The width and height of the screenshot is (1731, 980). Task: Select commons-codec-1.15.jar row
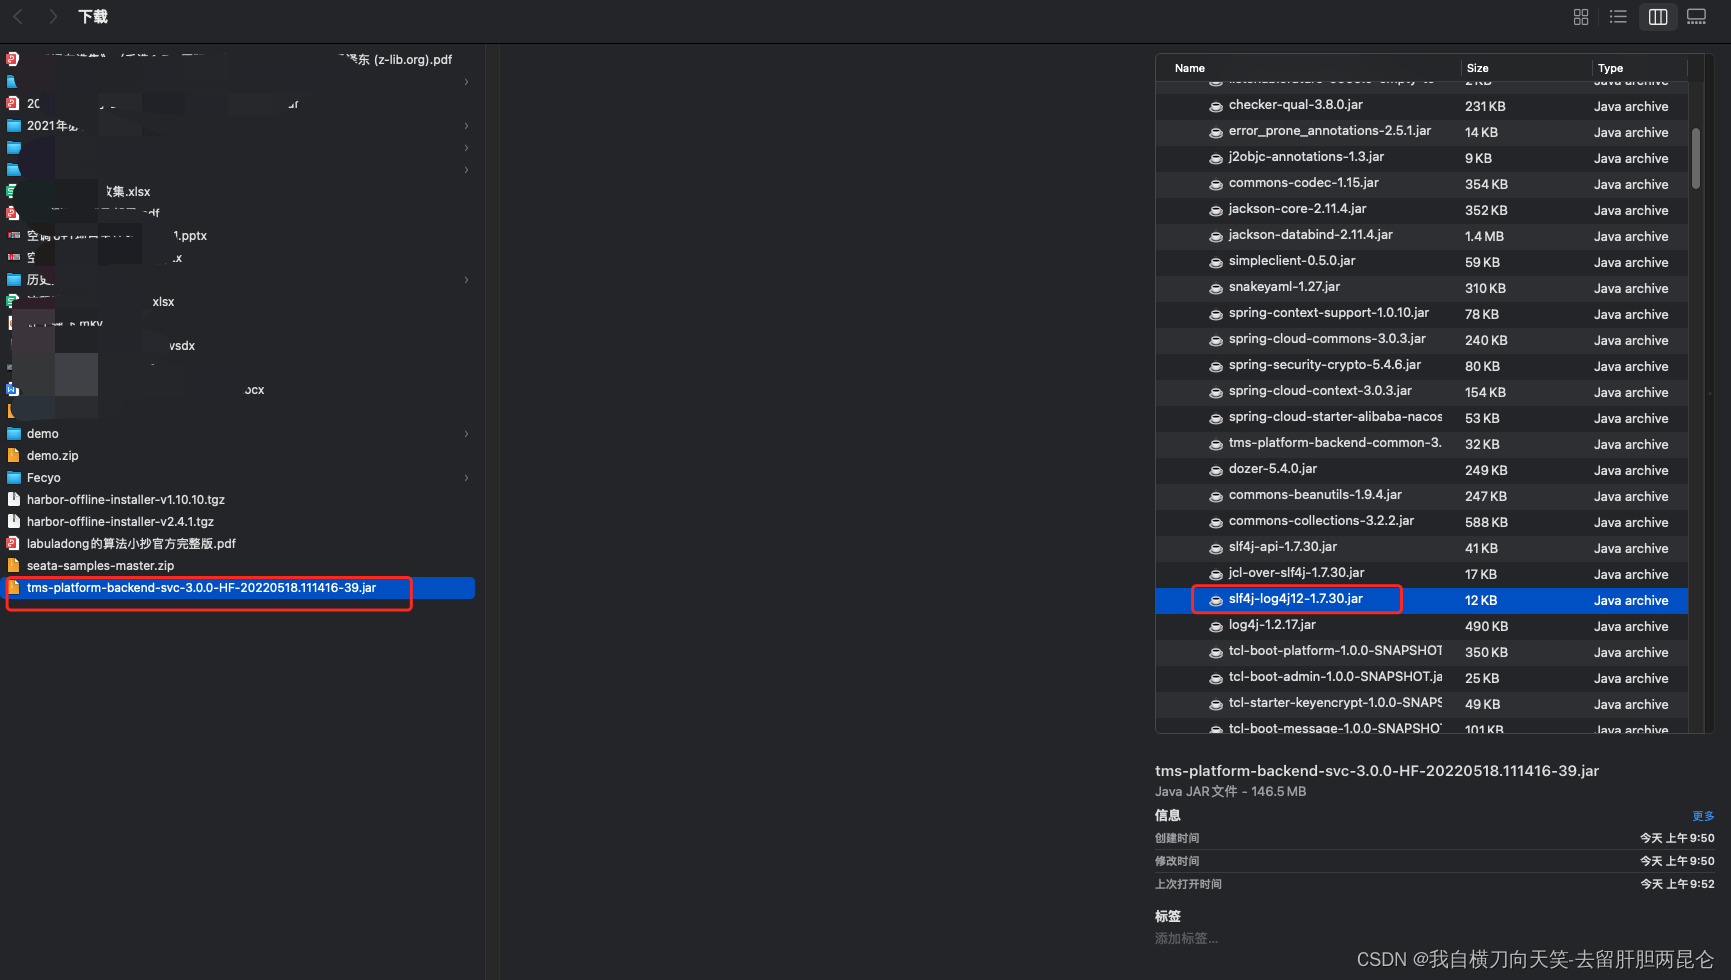coord(1421,184)
